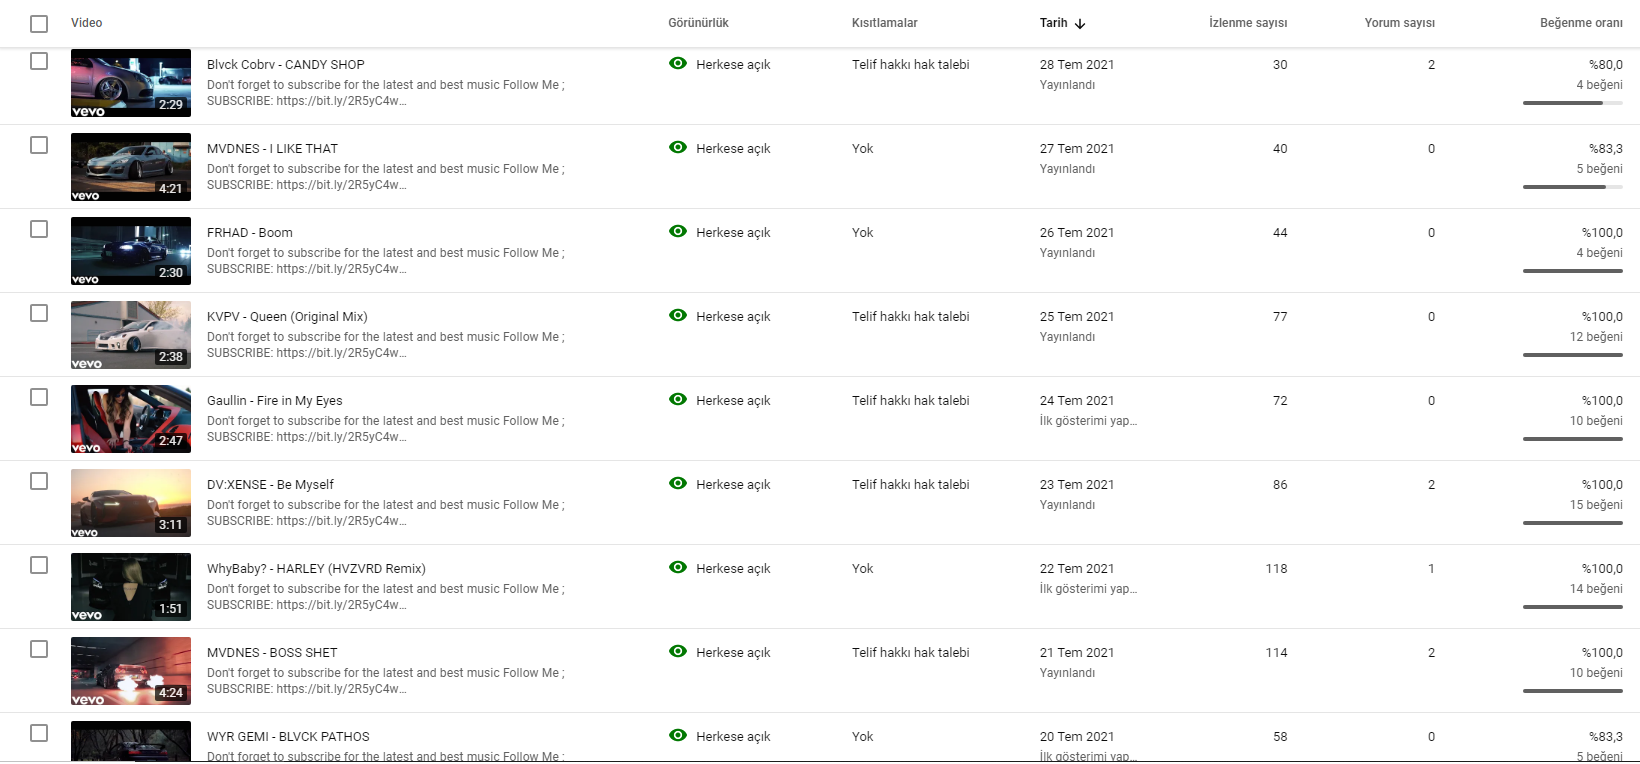Image resolution: width=1640 pixels, height=764 pixels.
Task: Click the İzlenme sayısı column header
Action: pos(1247,23)
